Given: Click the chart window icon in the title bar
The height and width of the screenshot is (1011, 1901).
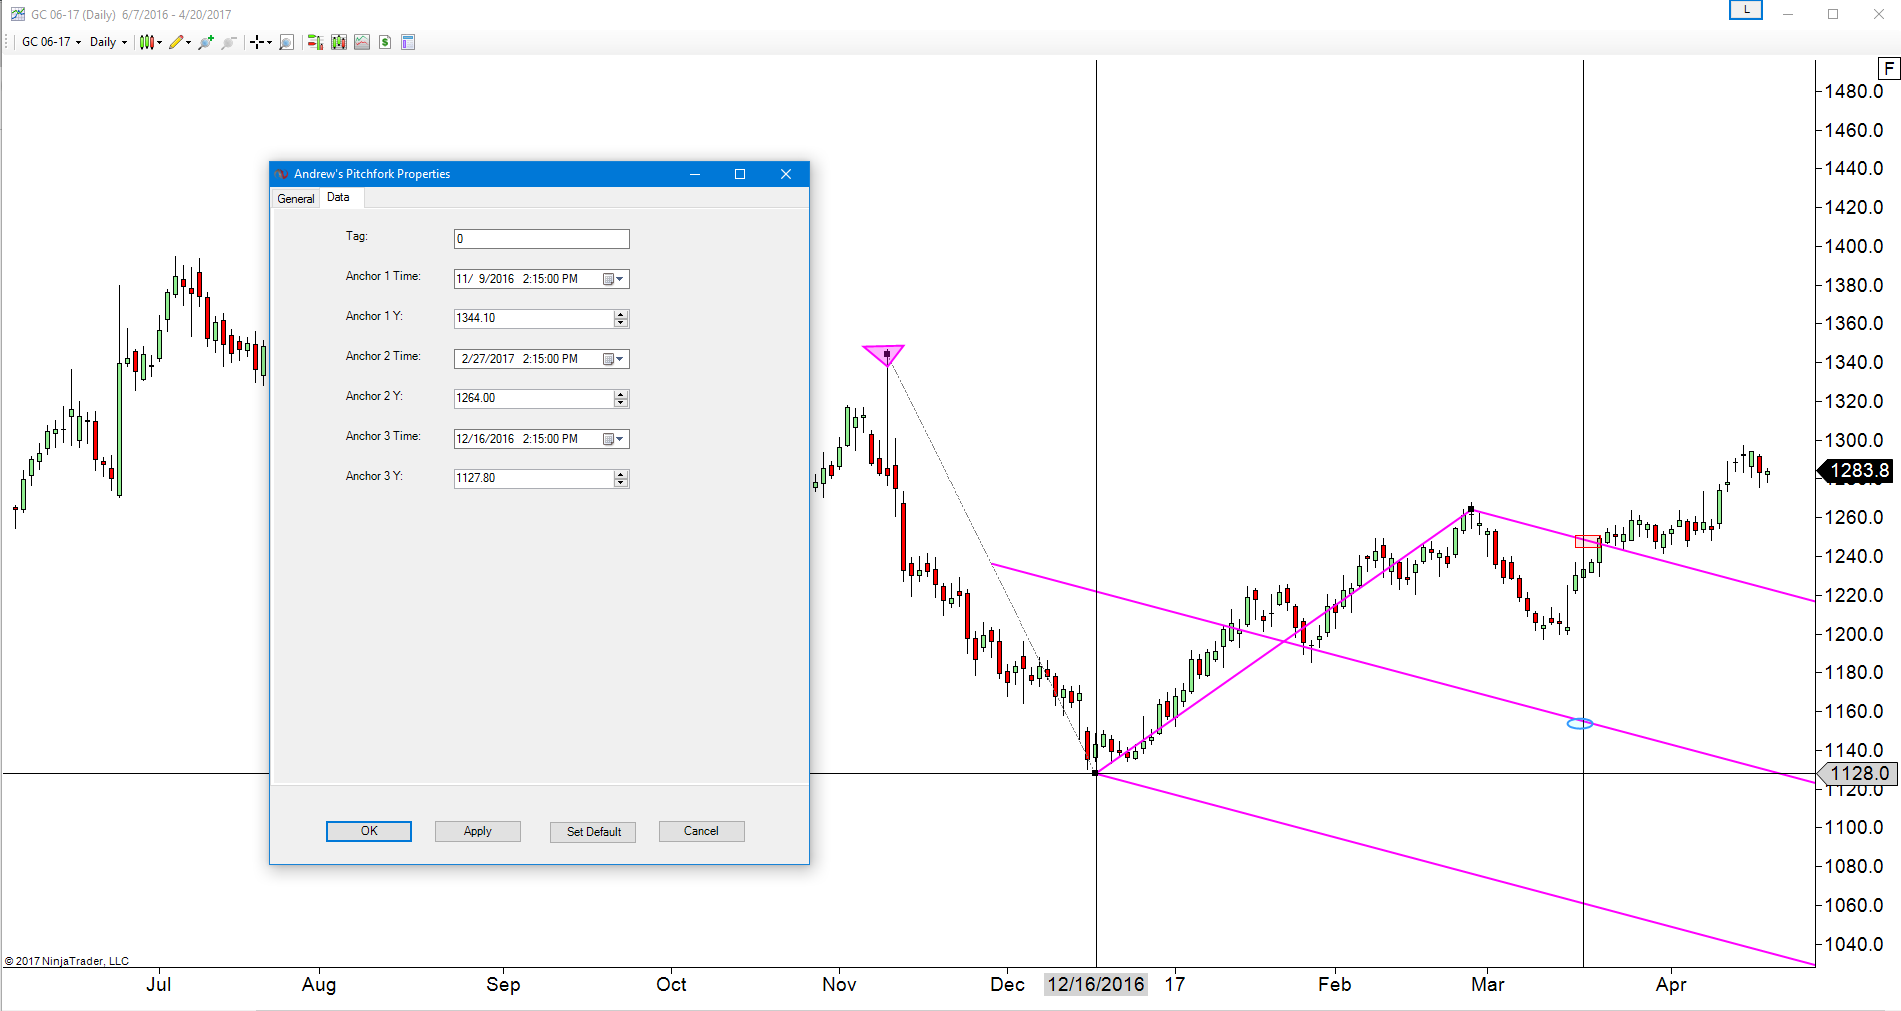Looking at the screenshot, I should [x=17, y=14].
